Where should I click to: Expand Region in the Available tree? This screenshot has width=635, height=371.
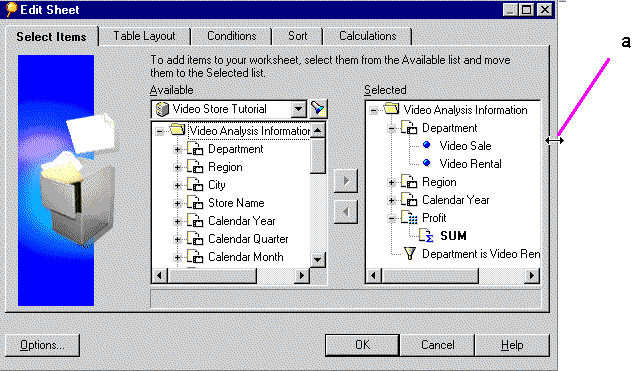coord(177,167)
